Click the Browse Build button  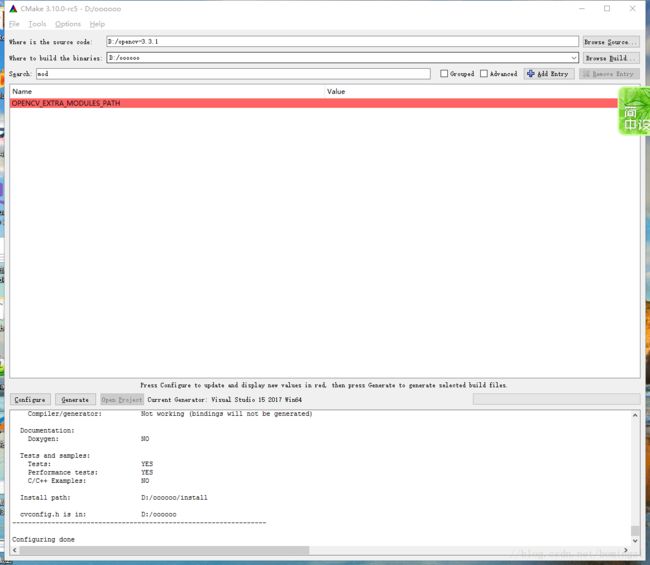click(611, 58)
